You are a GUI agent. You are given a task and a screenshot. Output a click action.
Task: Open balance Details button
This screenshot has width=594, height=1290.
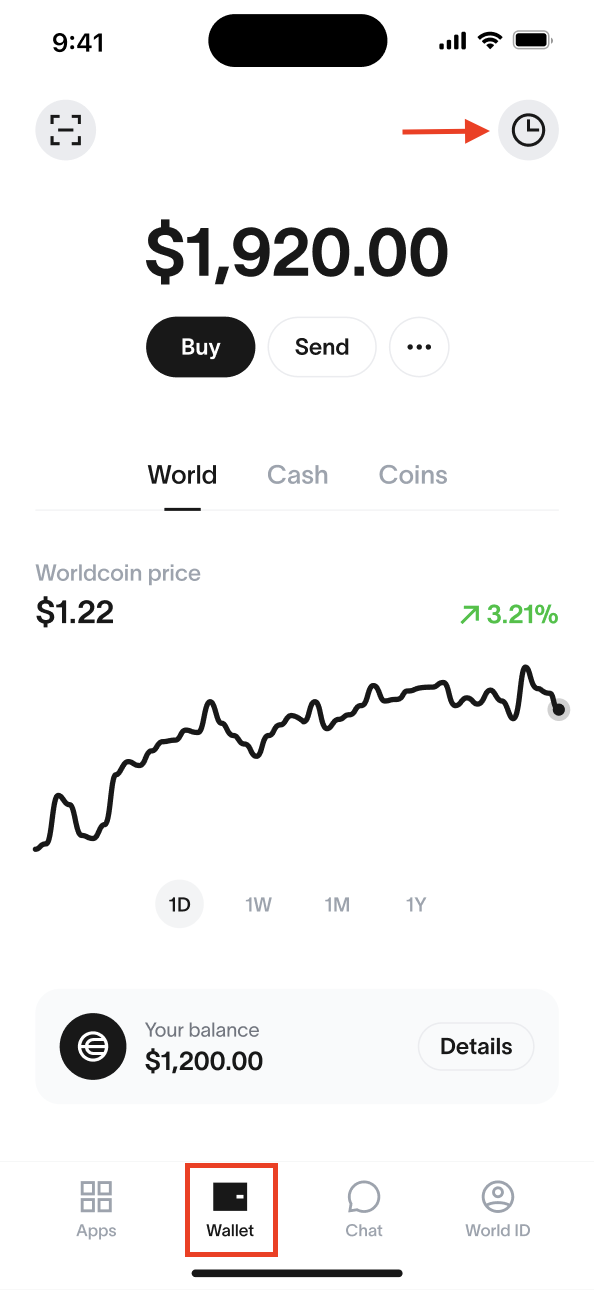[x=476, y=1047]
